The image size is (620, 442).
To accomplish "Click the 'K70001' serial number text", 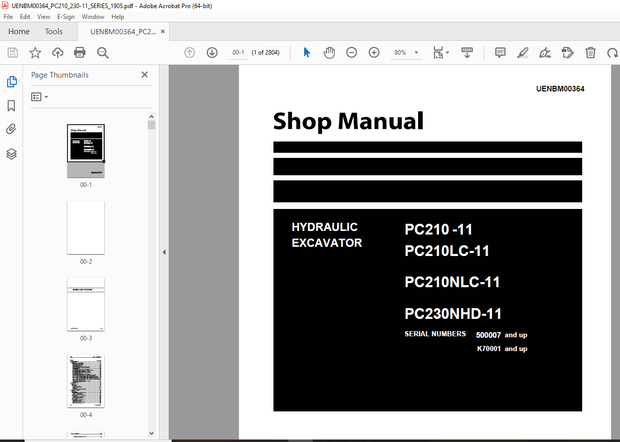I will [489, 349].
